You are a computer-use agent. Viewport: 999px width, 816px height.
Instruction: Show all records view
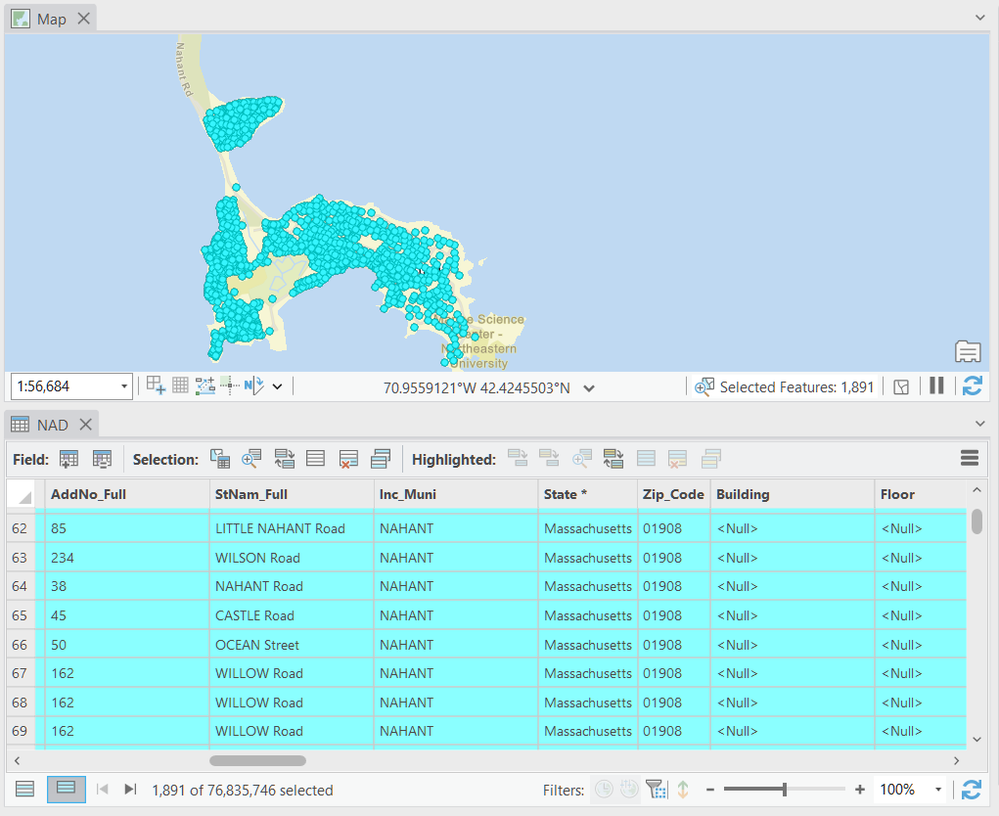tap(25, 790)
